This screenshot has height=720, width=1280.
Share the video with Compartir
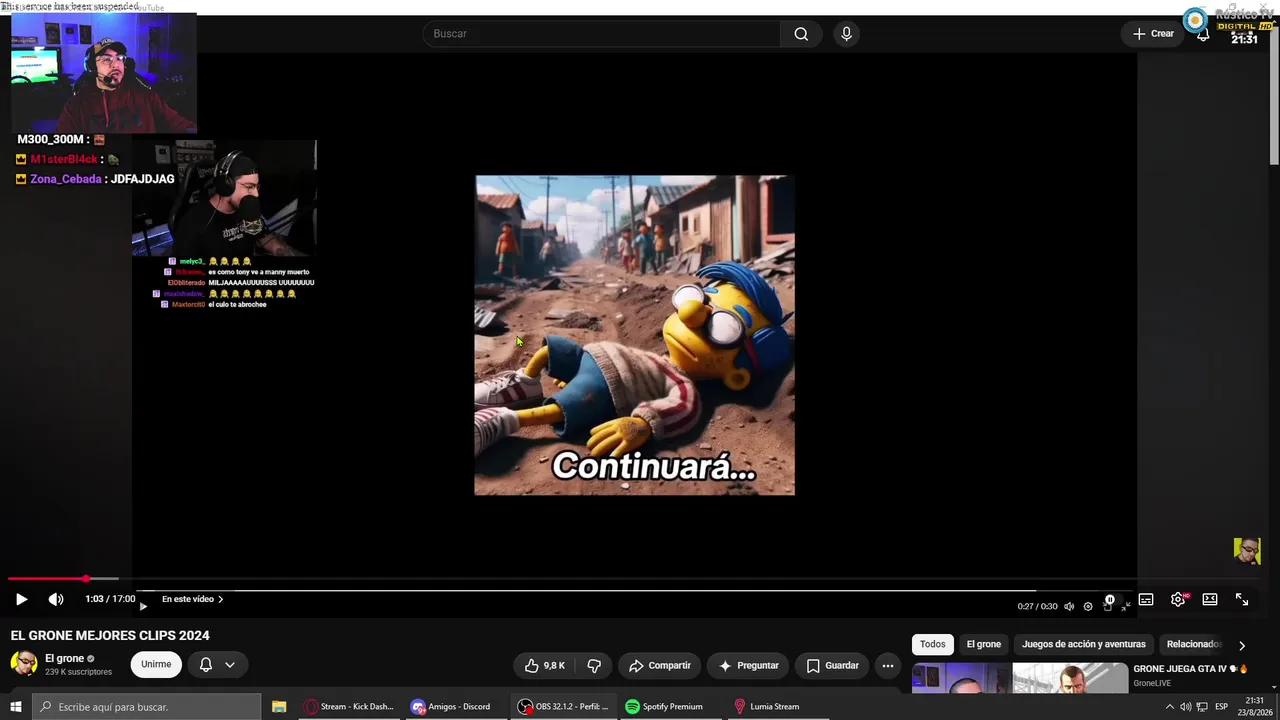[660, 665]
